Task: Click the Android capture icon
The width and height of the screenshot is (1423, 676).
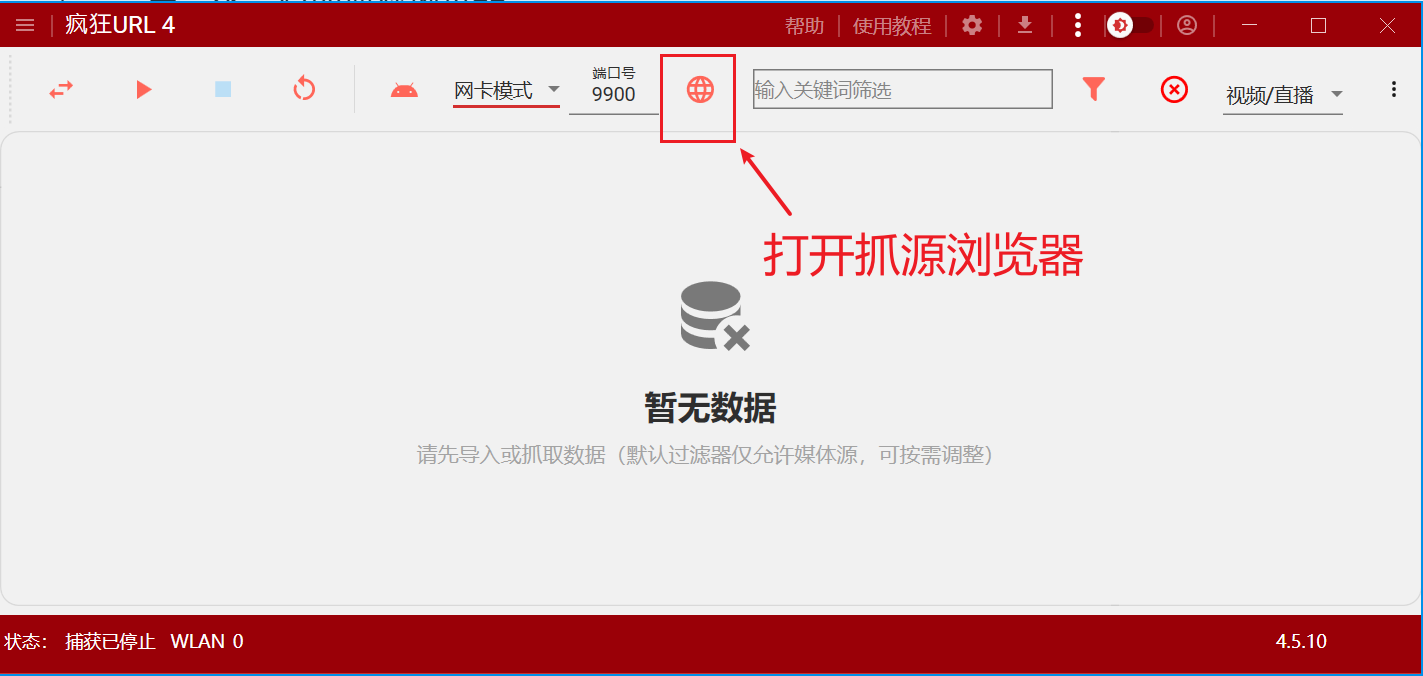Action: (404, 89)
